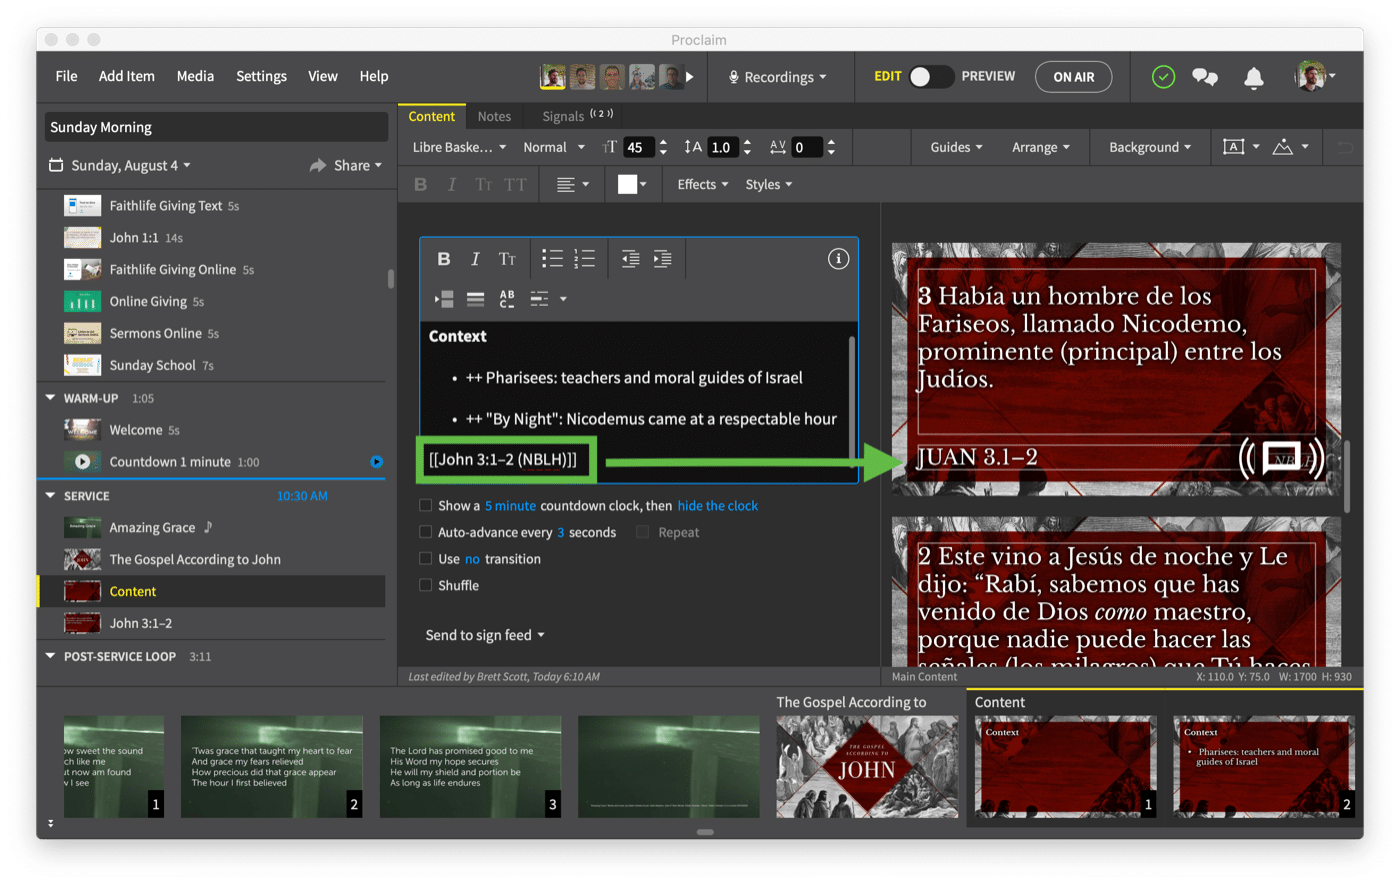The width and height of the screenshot is (1400, 884).
Task: Check the Shuffle option
Action: pos(426,586)
